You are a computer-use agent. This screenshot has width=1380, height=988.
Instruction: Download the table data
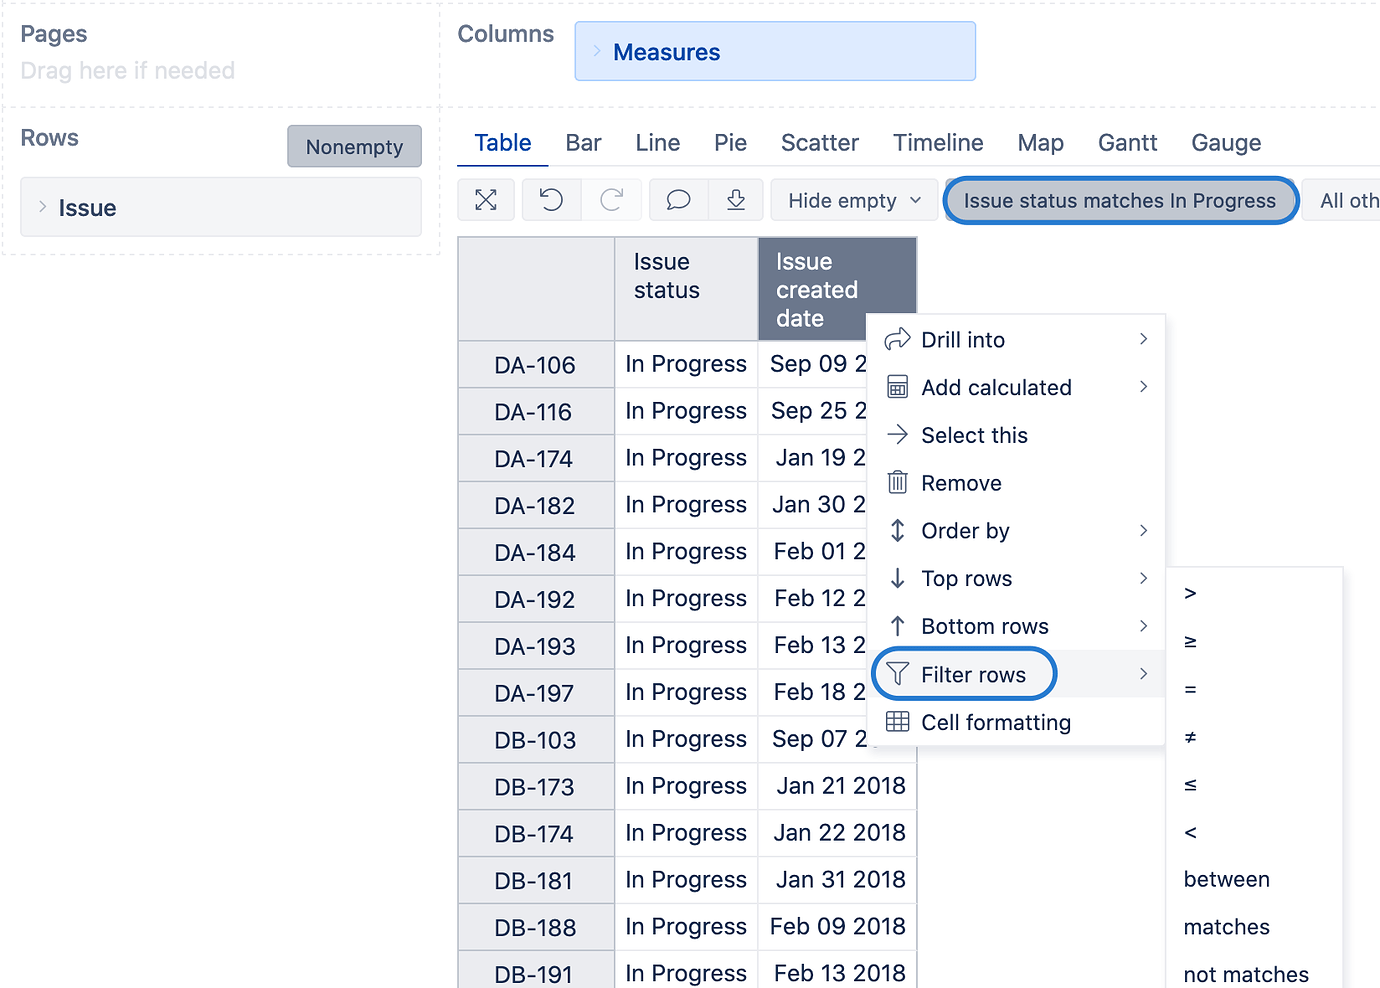736,199
